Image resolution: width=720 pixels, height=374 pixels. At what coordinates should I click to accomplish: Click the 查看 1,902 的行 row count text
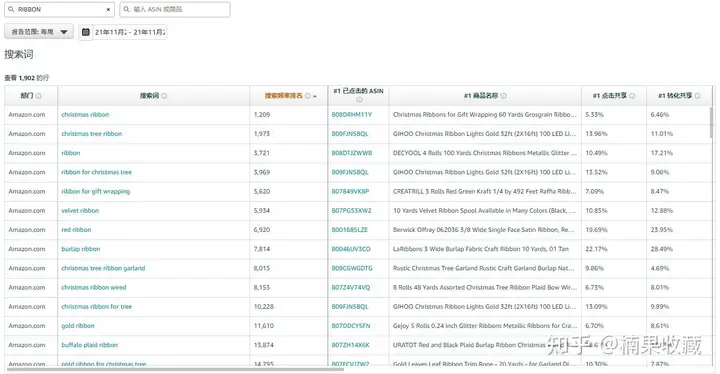27,78
